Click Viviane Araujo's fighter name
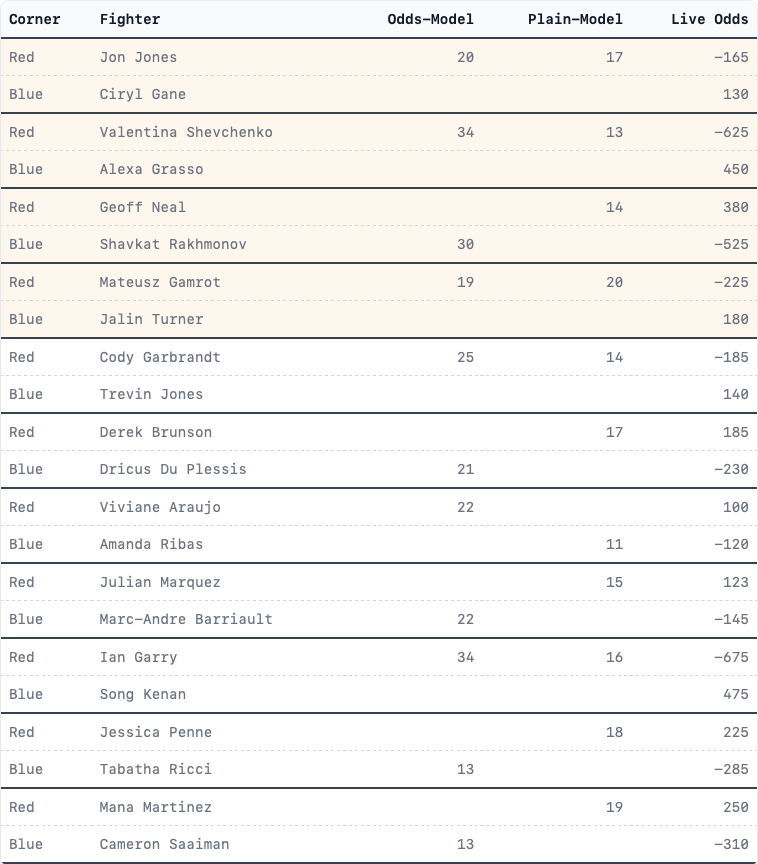The image size is (758, 864). pyautogui.click(x=160, y=507)
